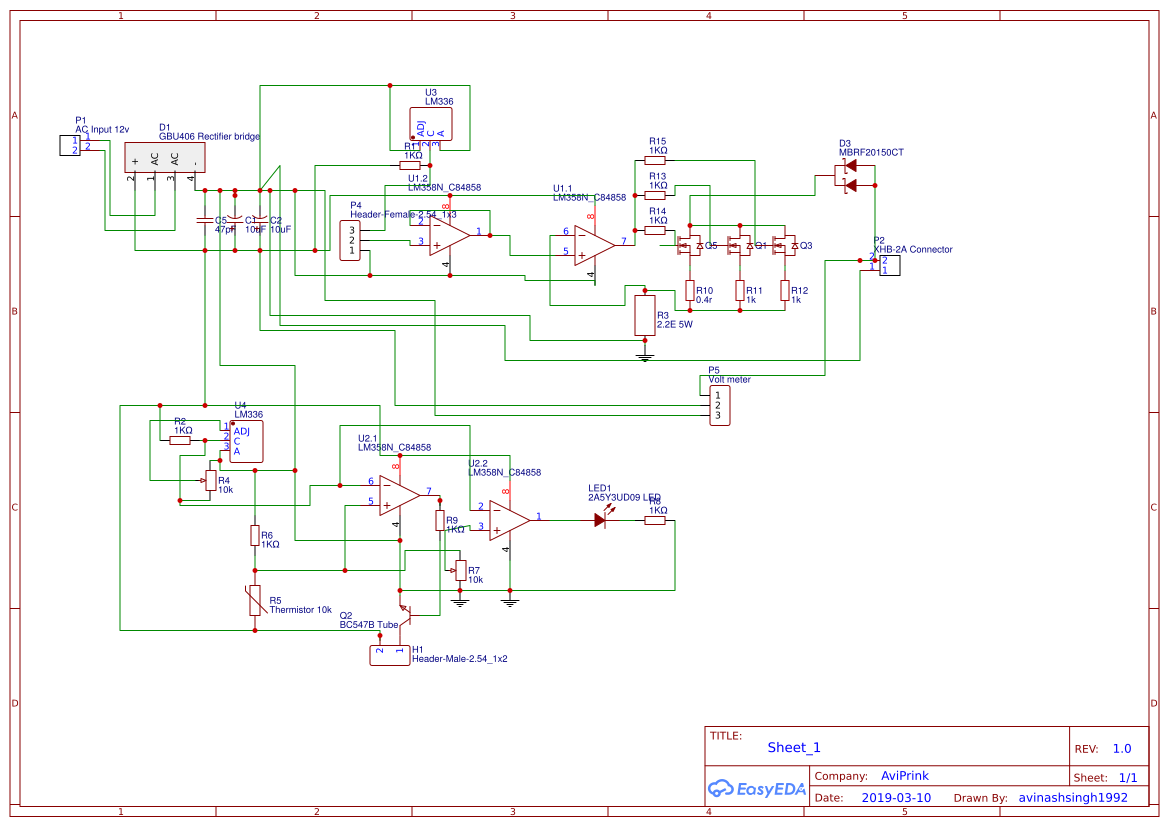Select the R5 thermistor symbol
Viewport: 1169px width, 827px height.
pyautogui.click(x=255, y=600)
